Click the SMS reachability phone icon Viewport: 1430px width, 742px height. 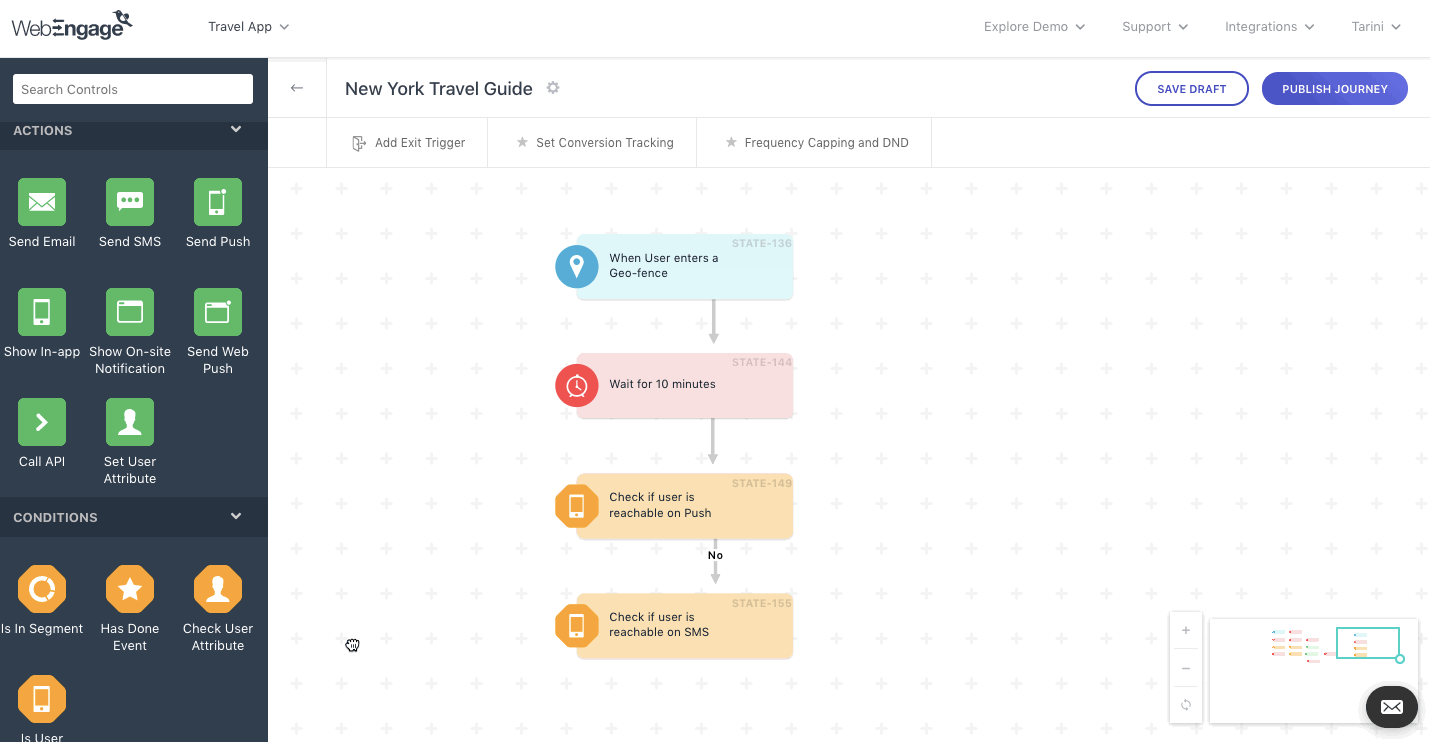pos(577,625)
